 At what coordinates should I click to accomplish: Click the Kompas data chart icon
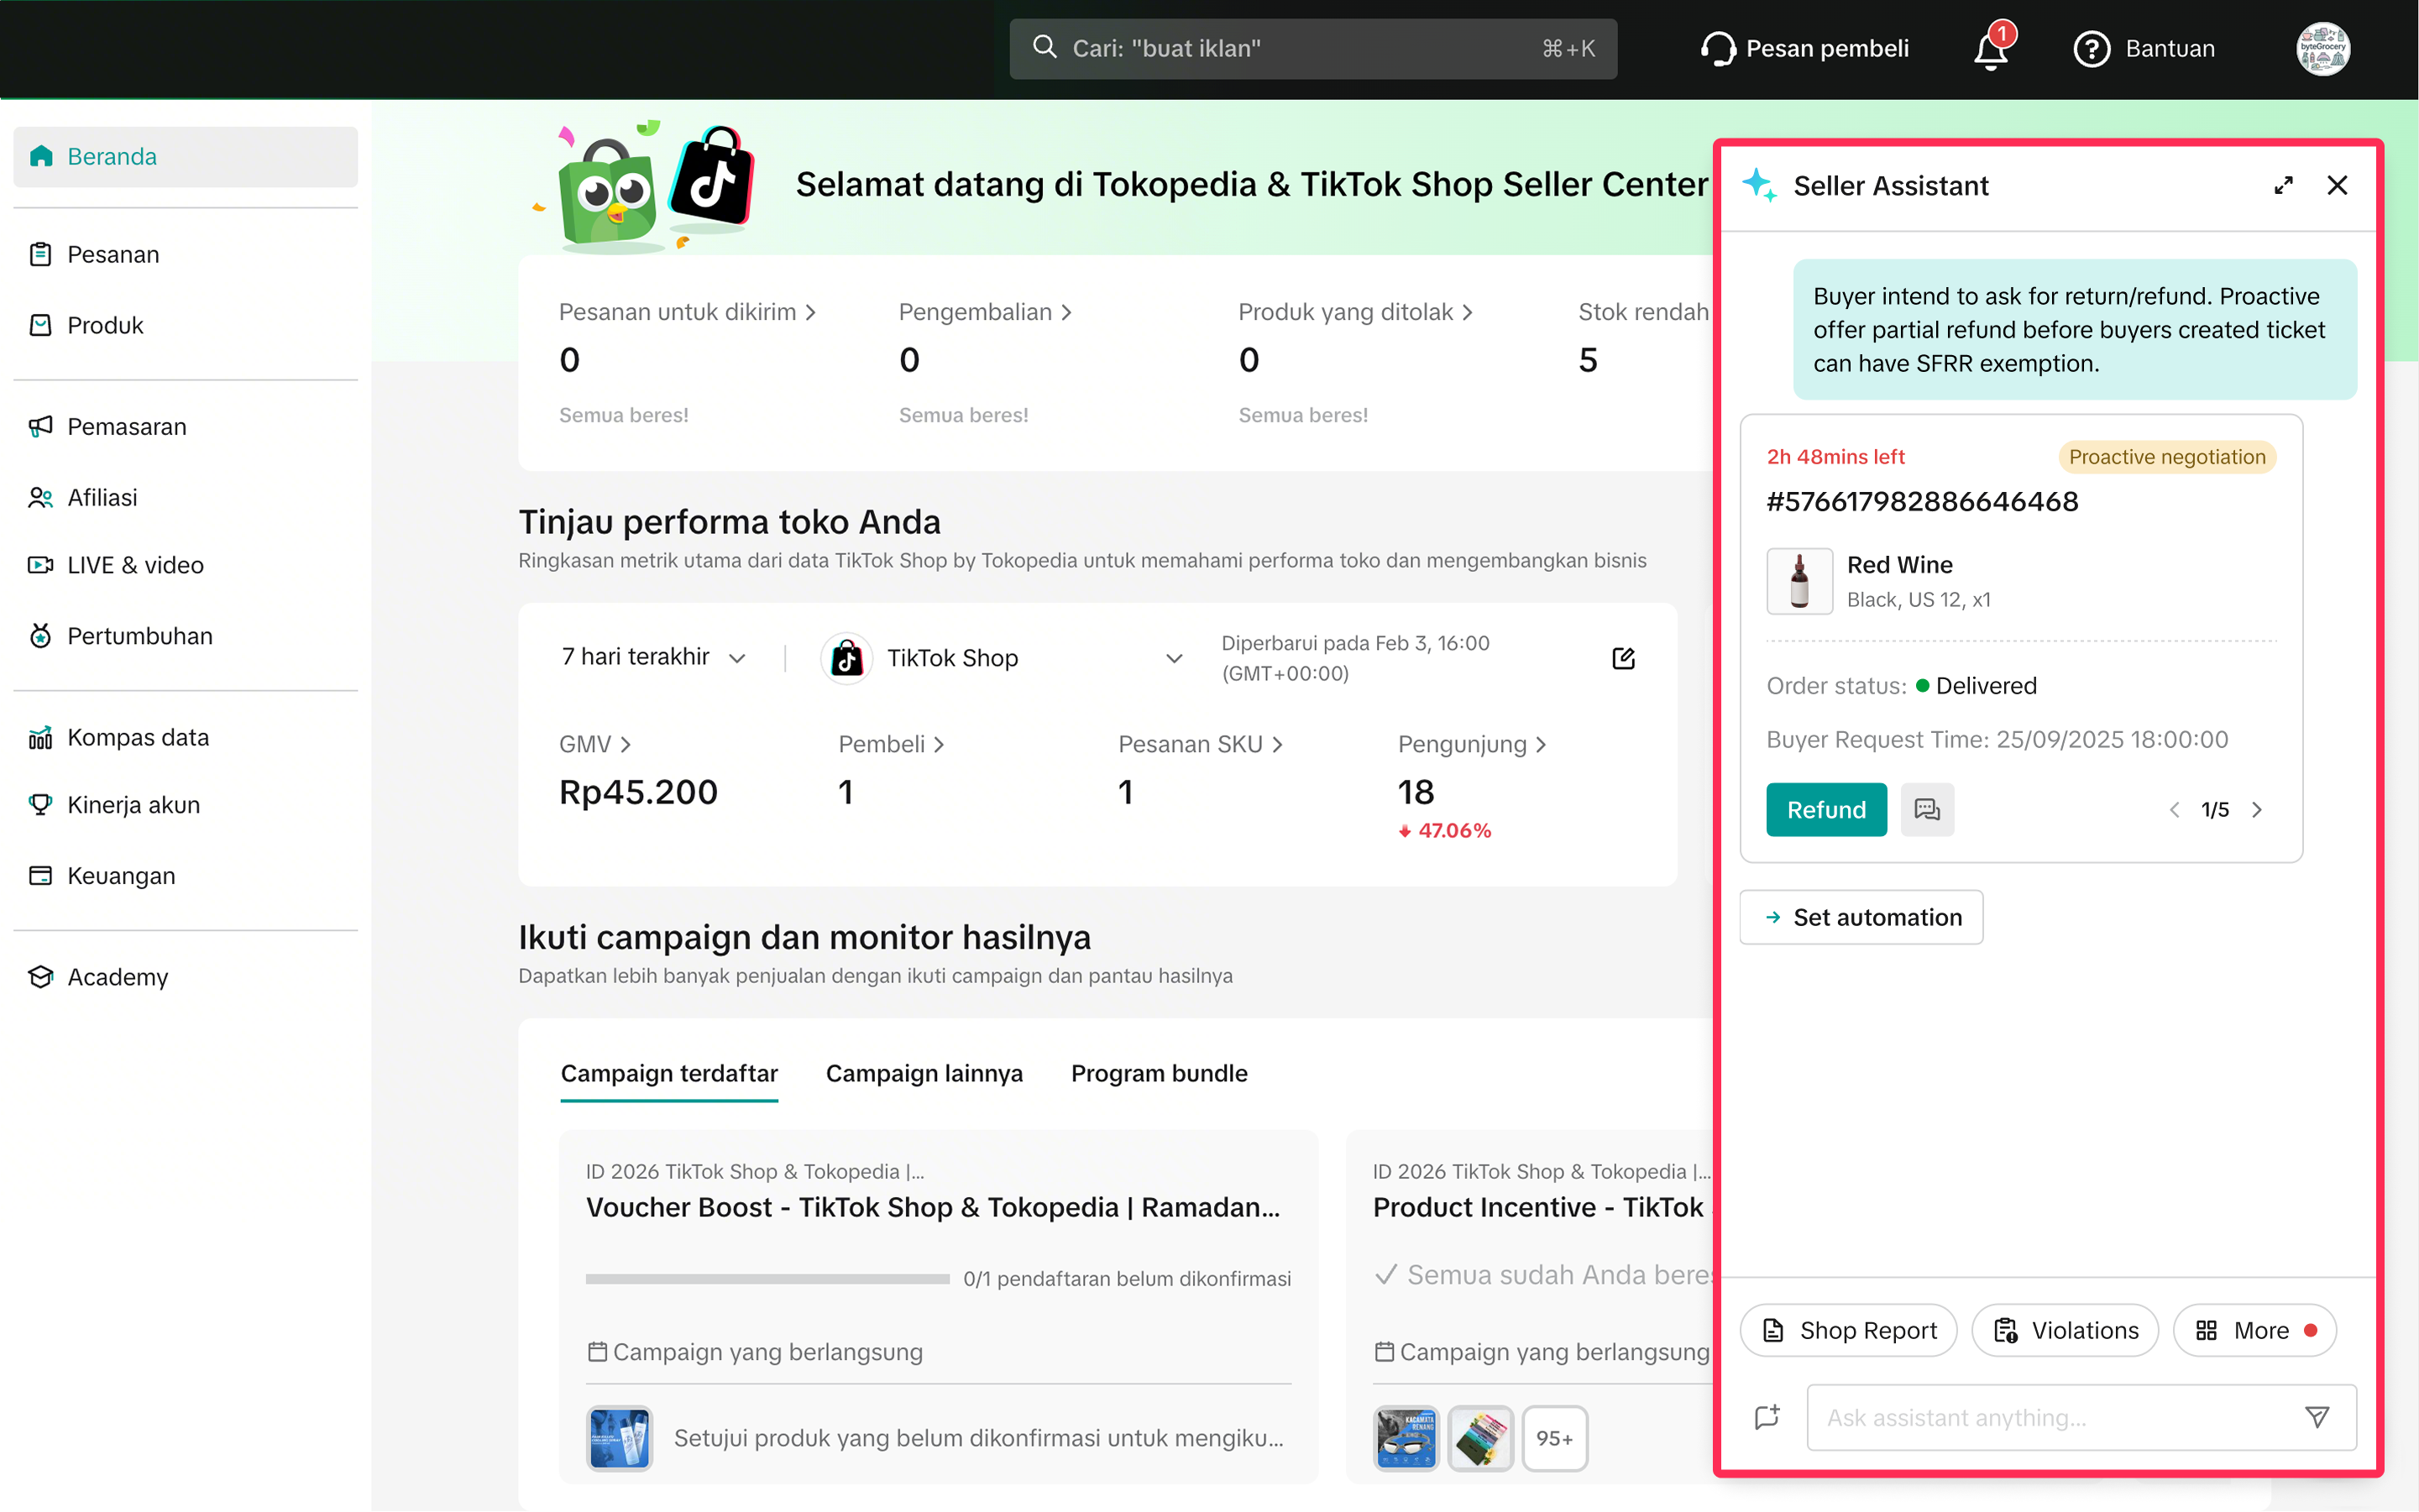pyautogui.click(x=40, y=737)
